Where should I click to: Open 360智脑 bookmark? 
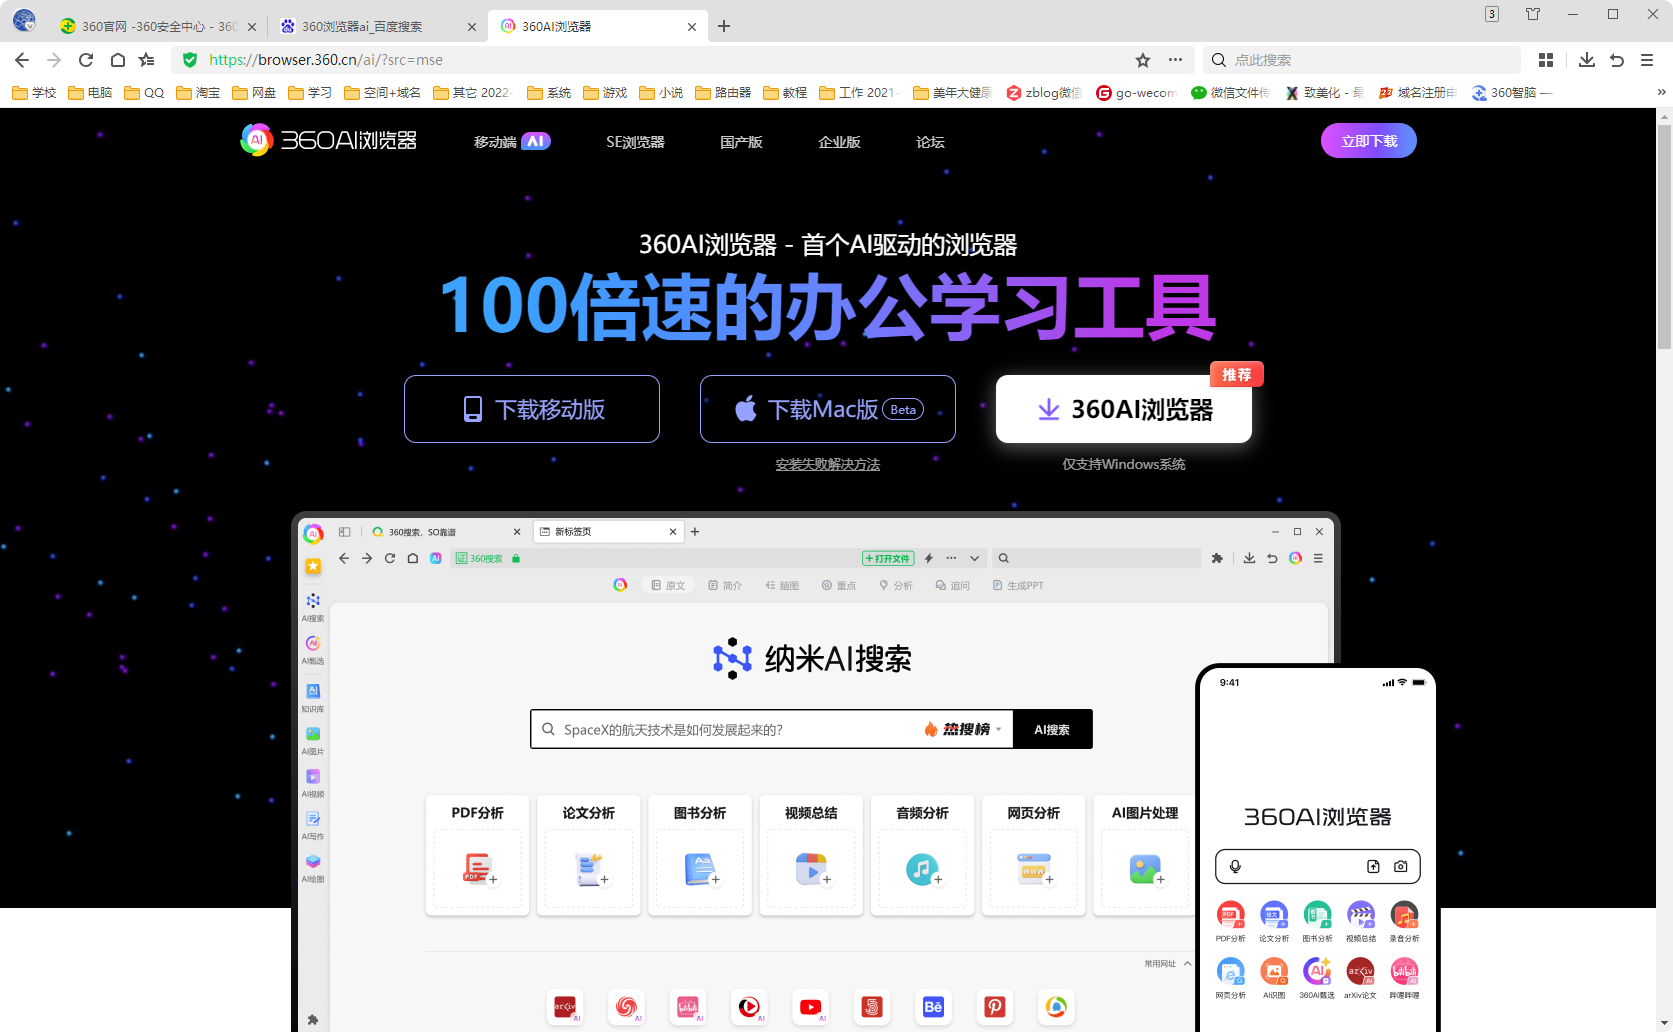pos(1512,93)
